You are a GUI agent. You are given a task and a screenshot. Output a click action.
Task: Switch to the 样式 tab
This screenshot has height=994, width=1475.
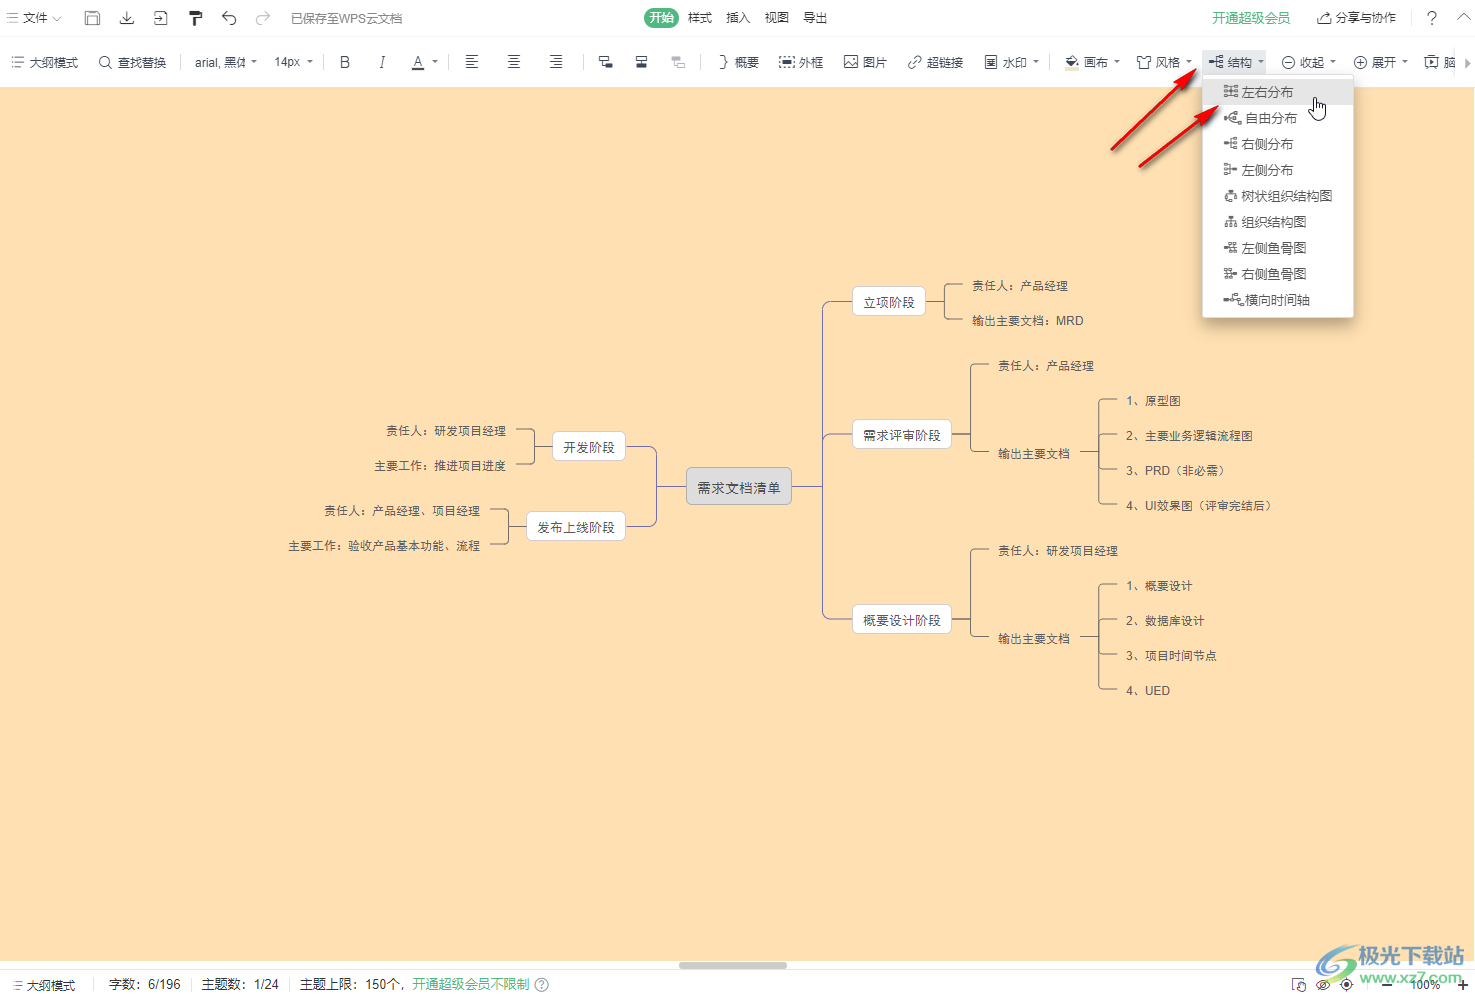[700, 18]
